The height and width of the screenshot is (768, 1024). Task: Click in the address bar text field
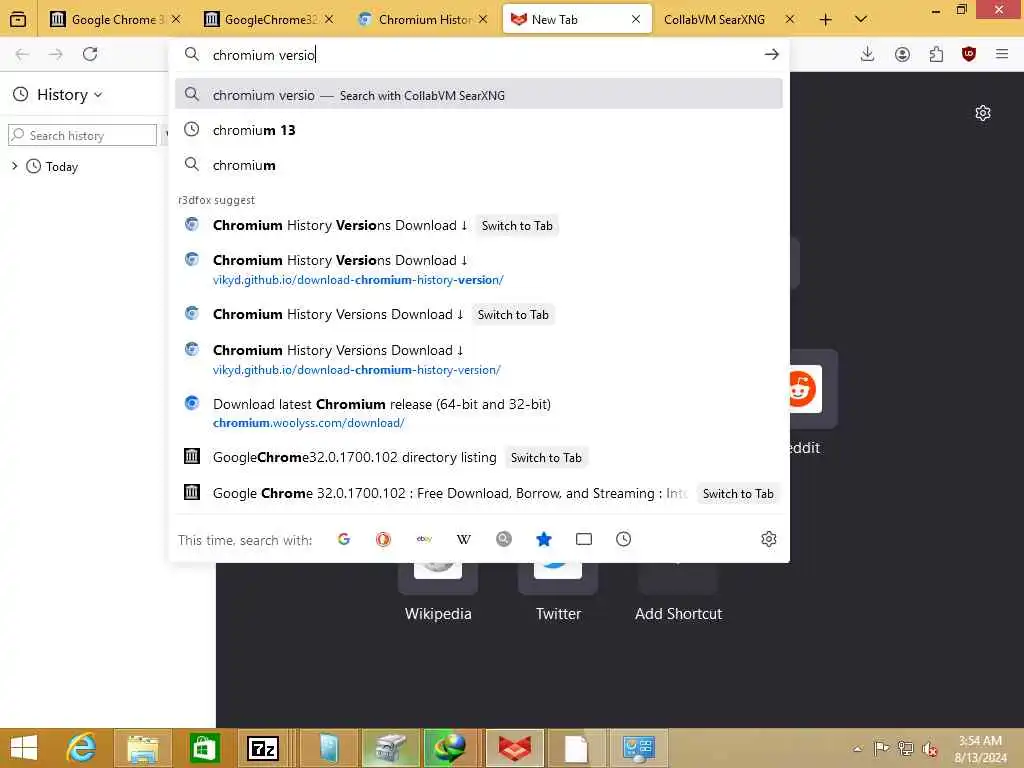(483, 55)
